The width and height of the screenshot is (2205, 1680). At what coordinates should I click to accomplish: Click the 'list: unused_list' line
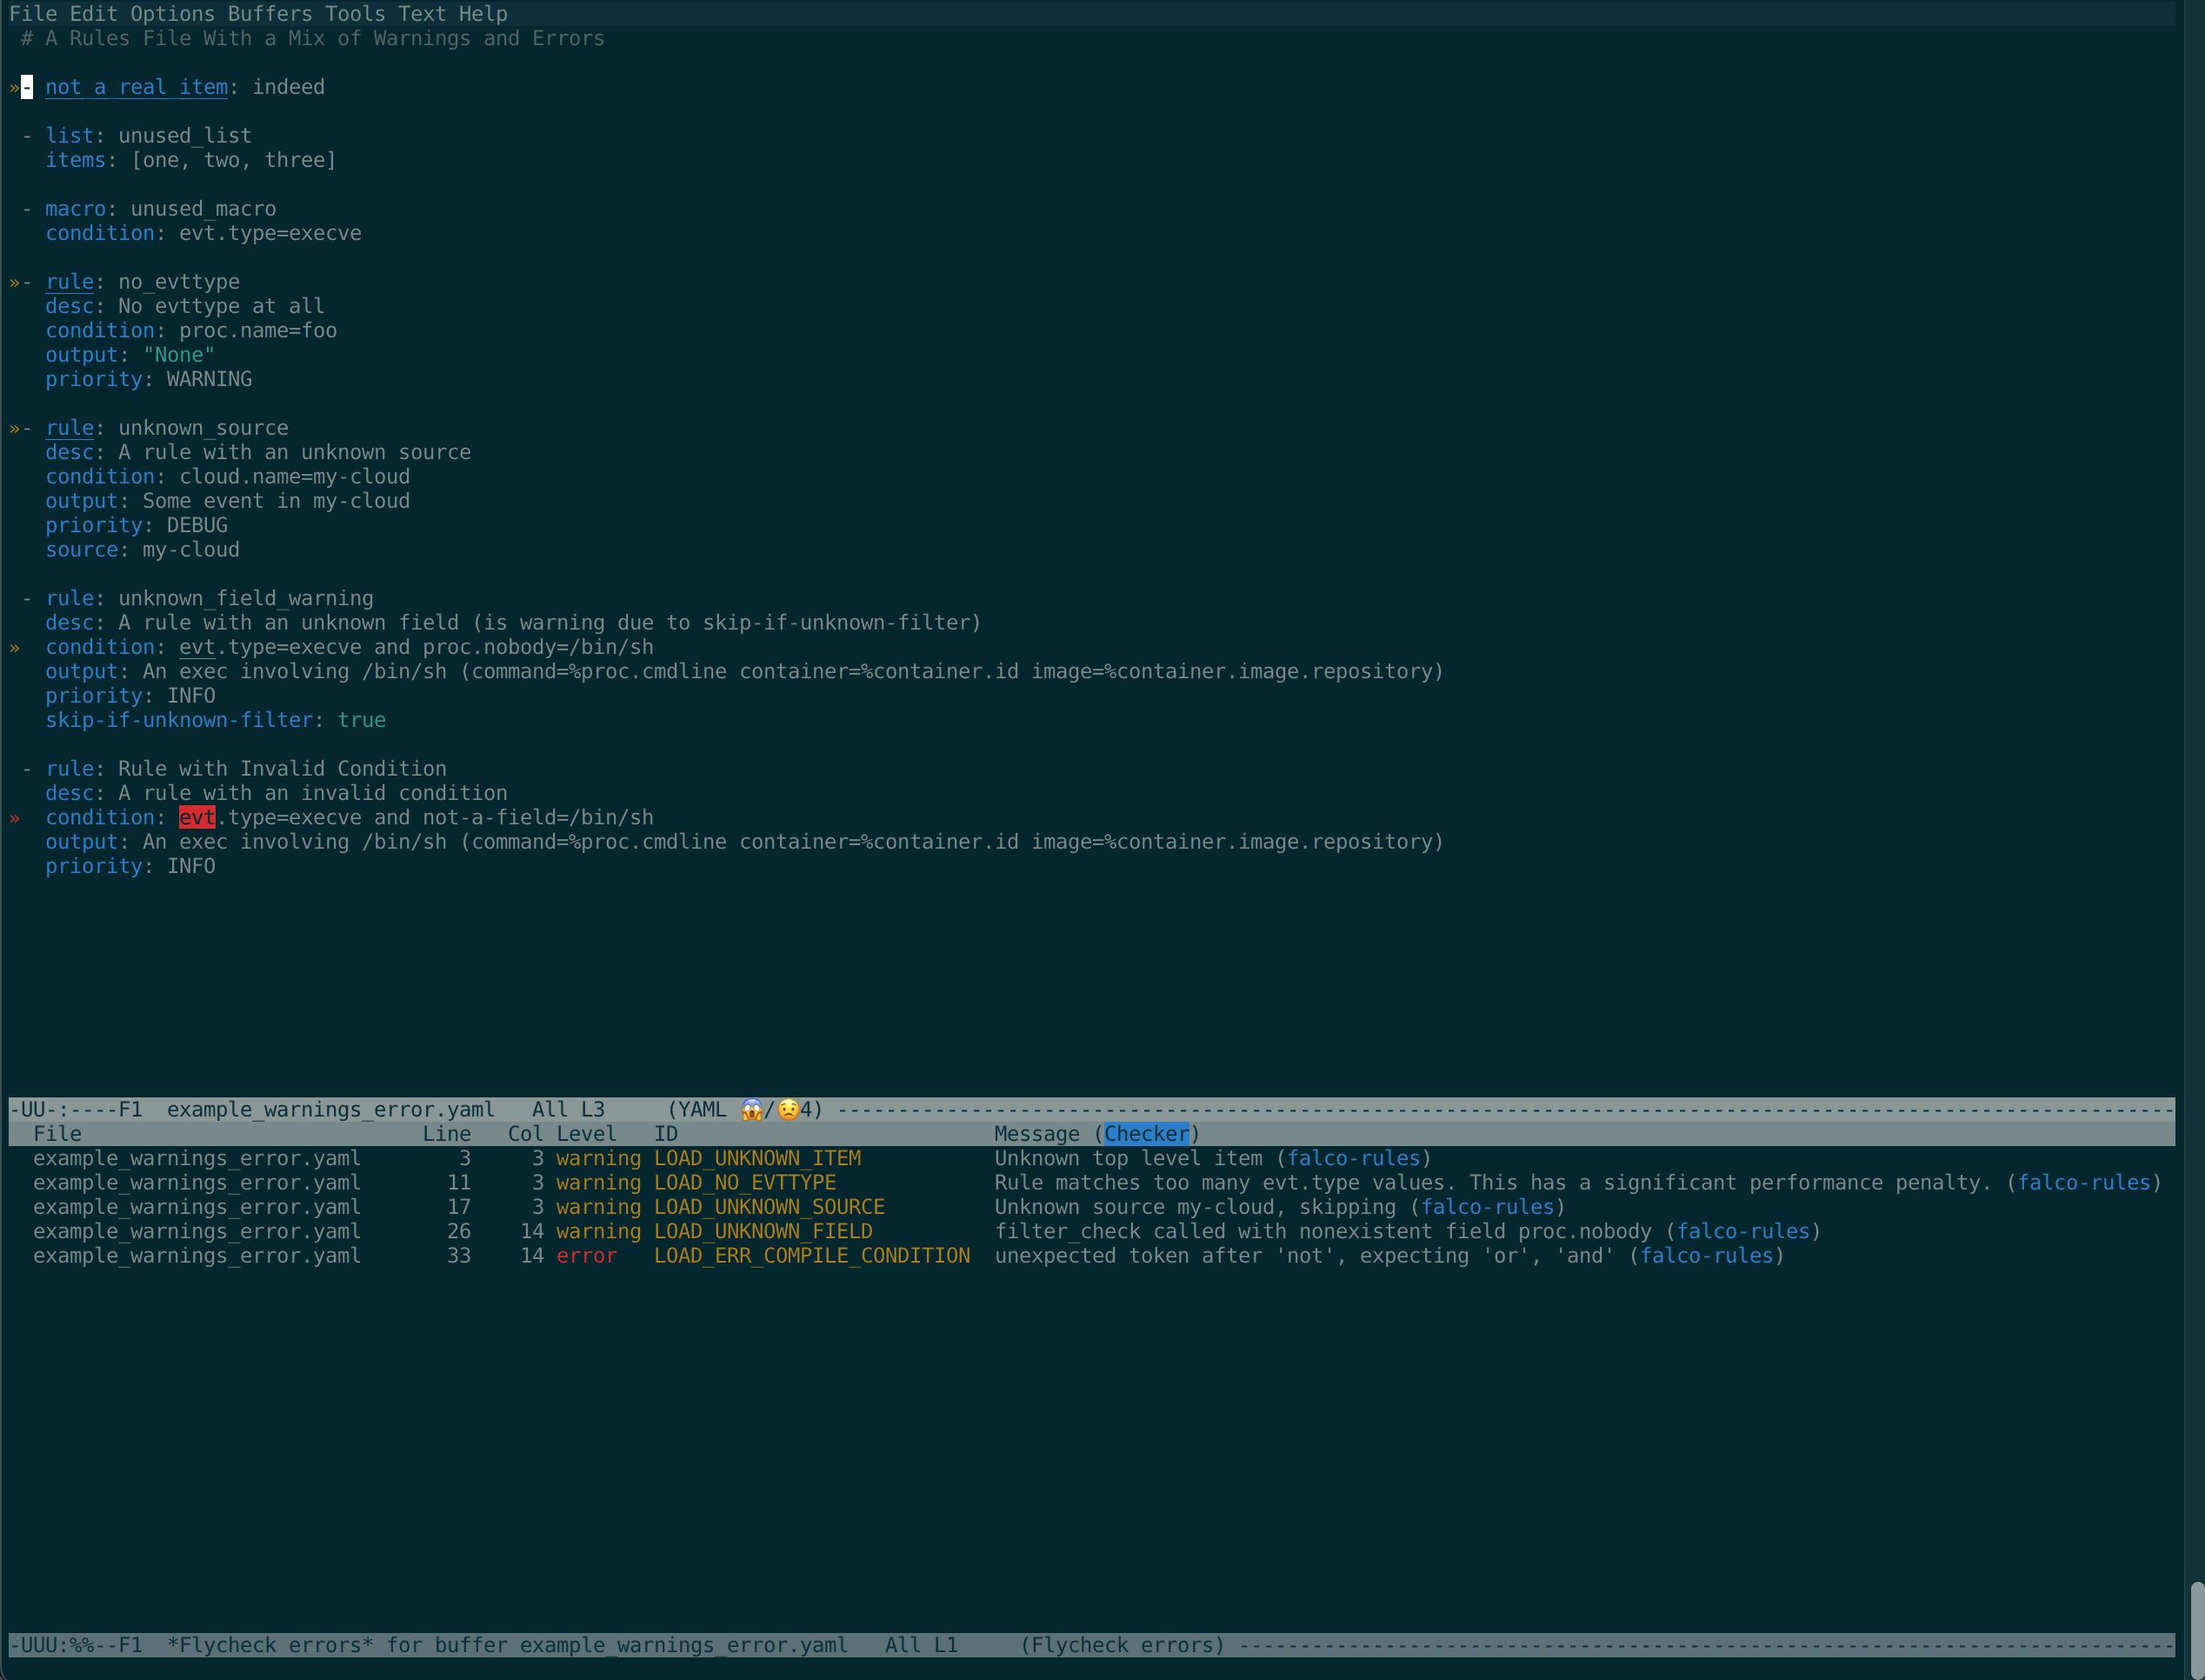(136, 136)
